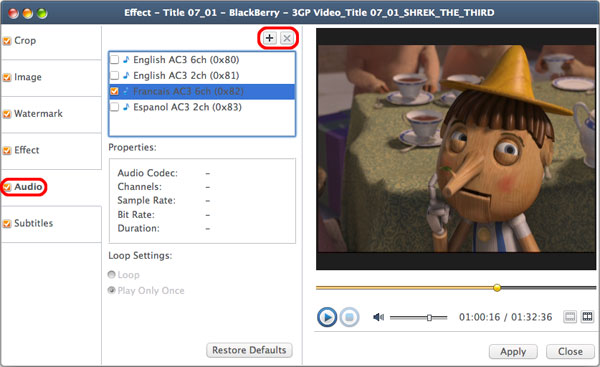Toggle the Effect checkbox
The image size is (600, 367).
pyautogui.click(x=7, y=150)
